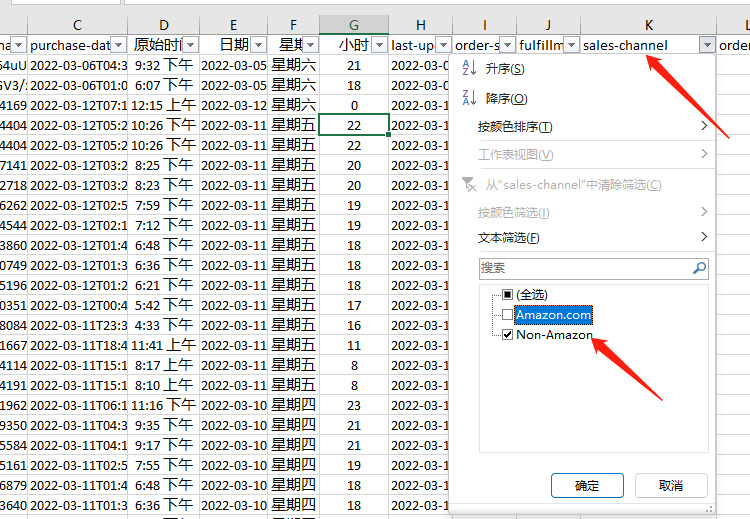Image resolution: width=750 pixels, height=519 pixels.
Task: Open the sales-channel filter dropdown
Action: (x=707, y=45)
